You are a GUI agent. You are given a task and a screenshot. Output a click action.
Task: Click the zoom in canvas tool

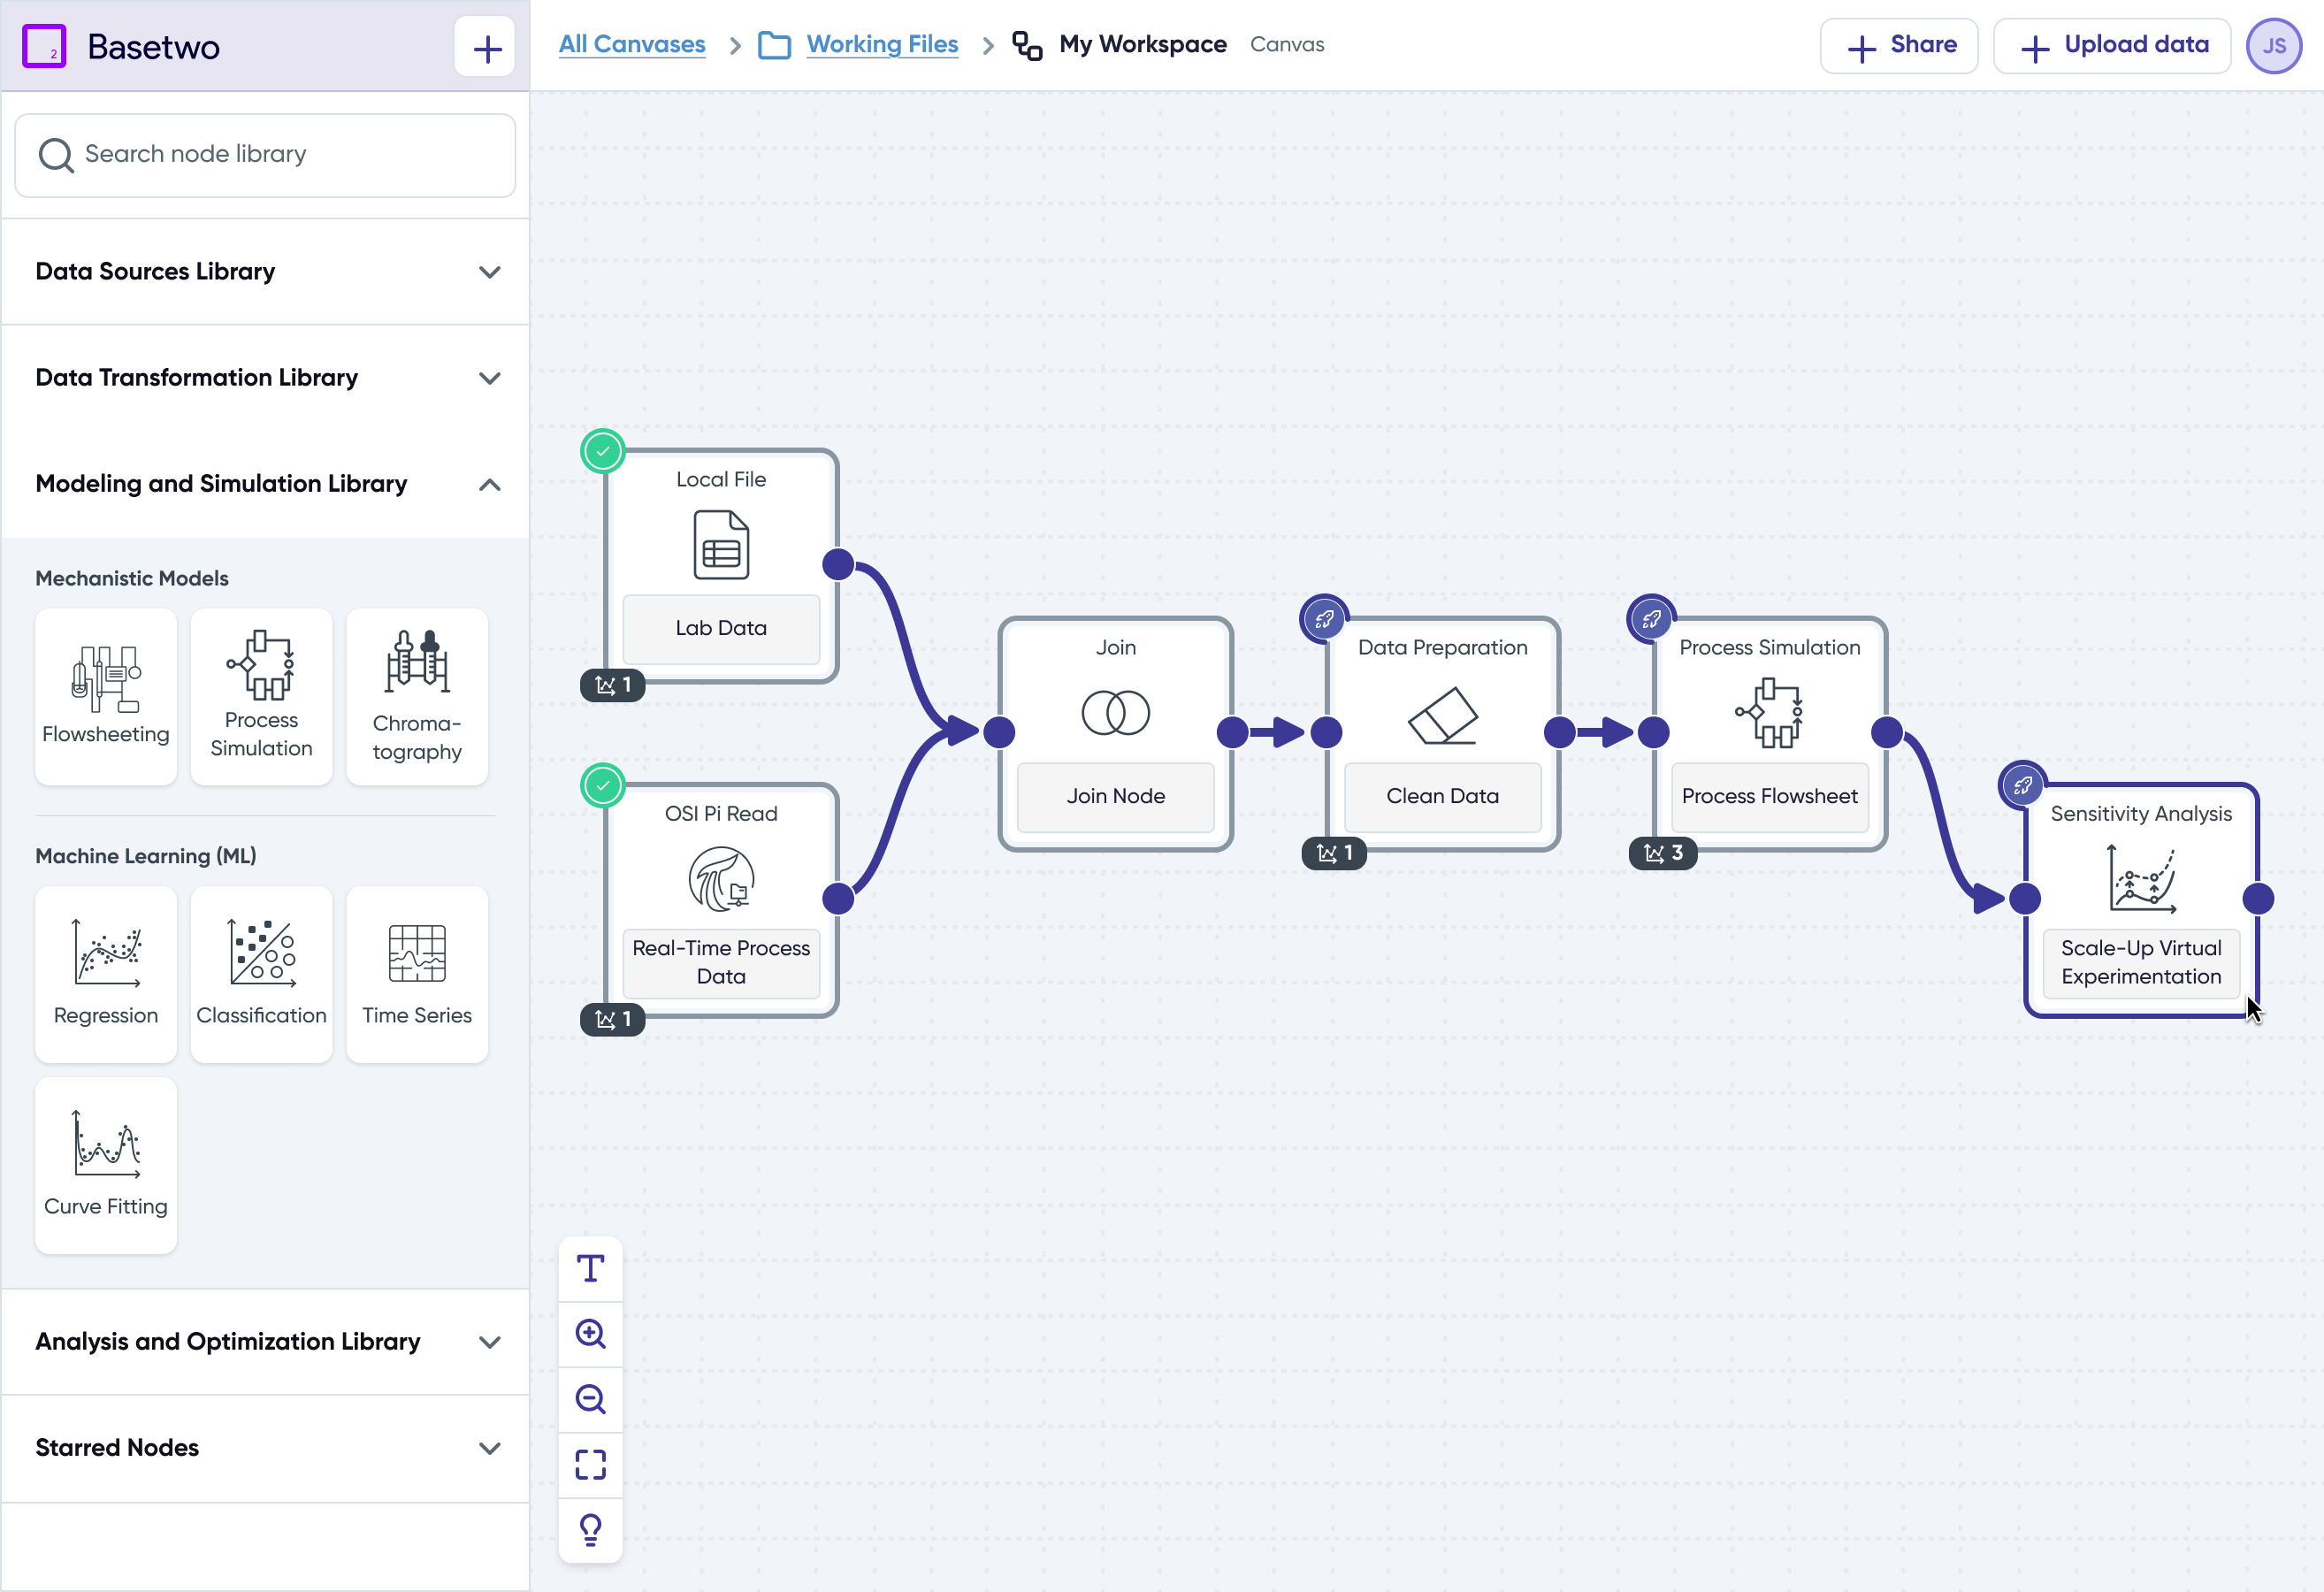coord(590,1333)
